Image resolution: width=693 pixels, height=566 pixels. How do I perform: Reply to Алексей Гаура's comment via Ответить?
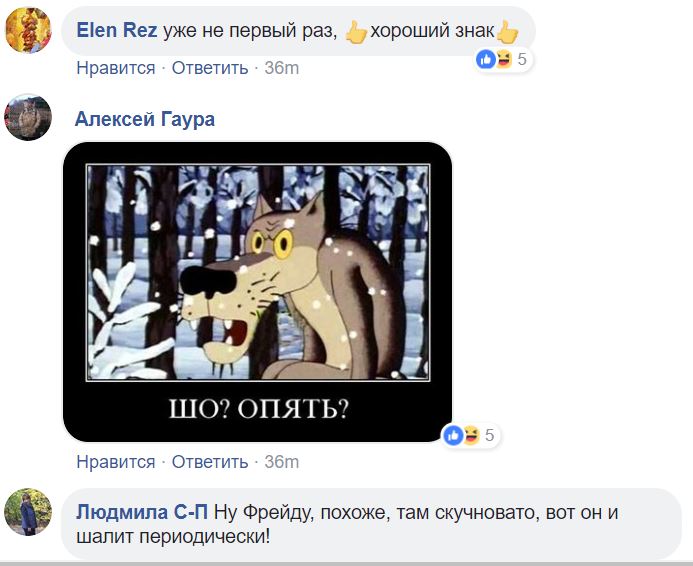pos(210,462)
